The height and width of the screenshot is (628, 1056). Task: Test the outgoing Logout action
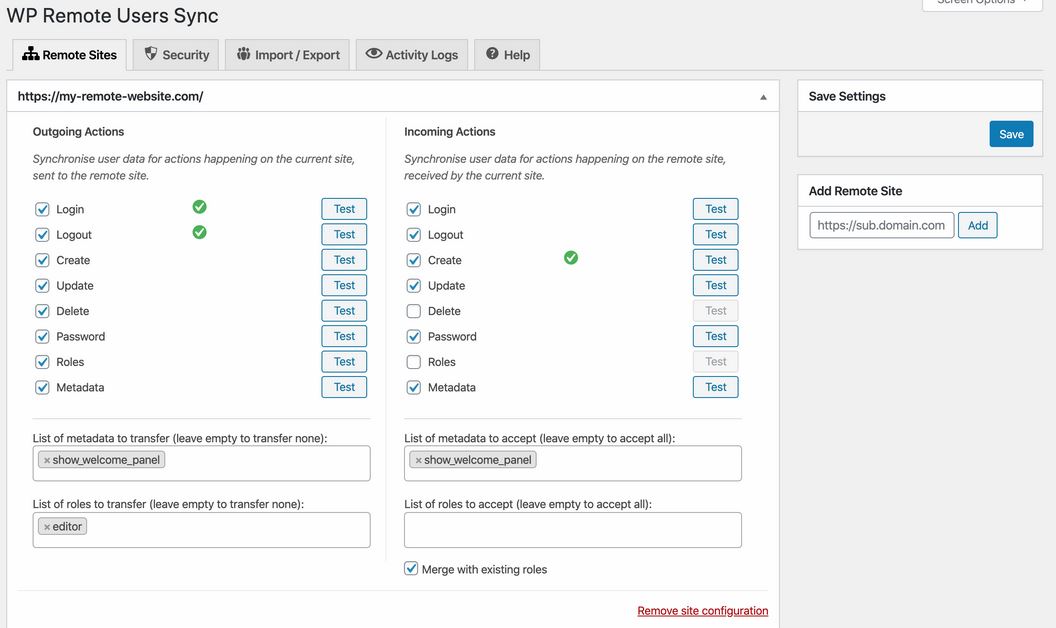click(344, 234)
